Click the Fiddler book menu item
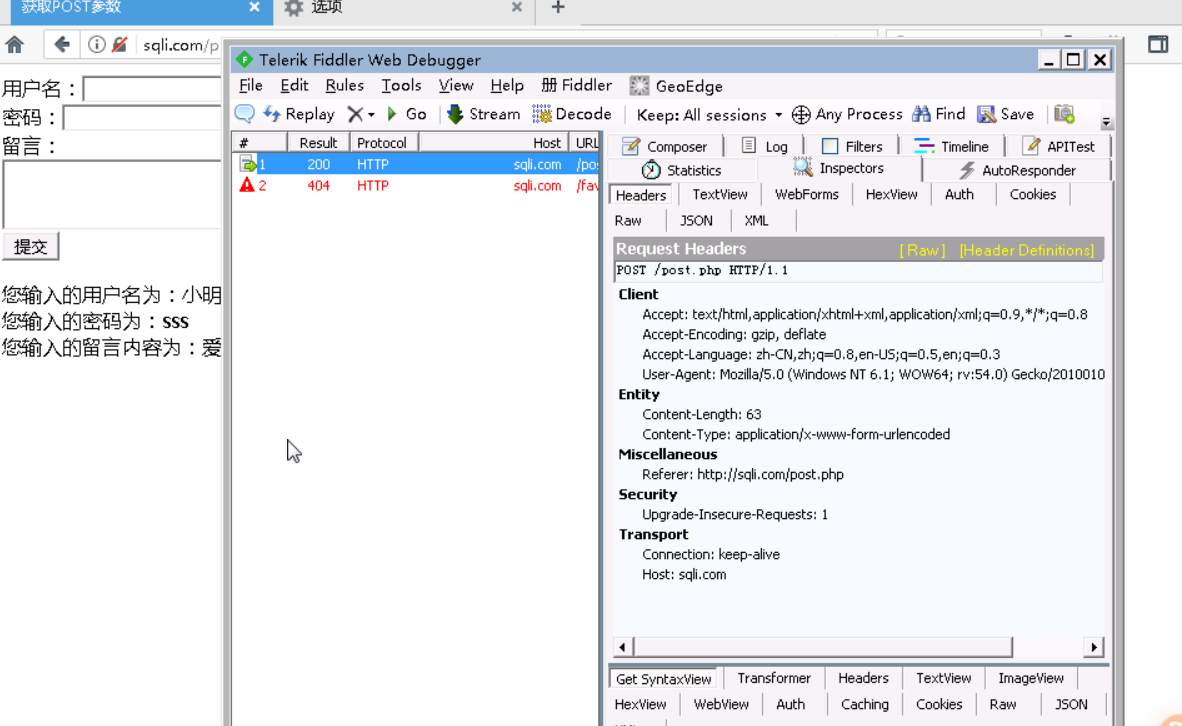The height and width of the screenshot is (726, 1182). (577, 86)
